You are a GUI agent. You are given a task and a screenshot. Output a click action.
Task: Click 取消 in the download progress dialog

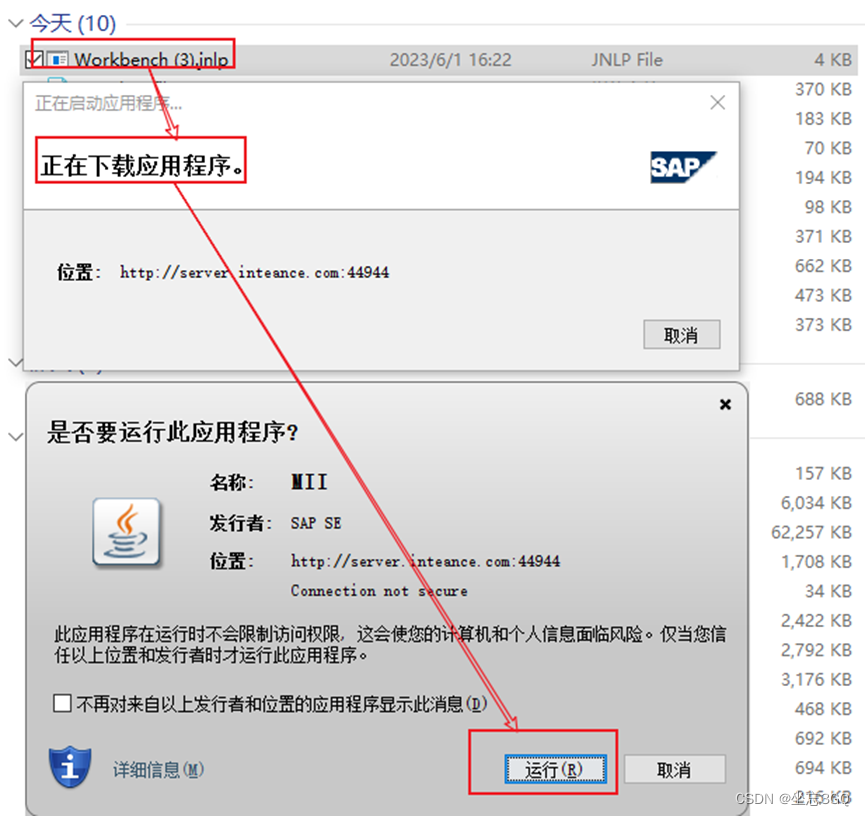[x=681, y=335]
